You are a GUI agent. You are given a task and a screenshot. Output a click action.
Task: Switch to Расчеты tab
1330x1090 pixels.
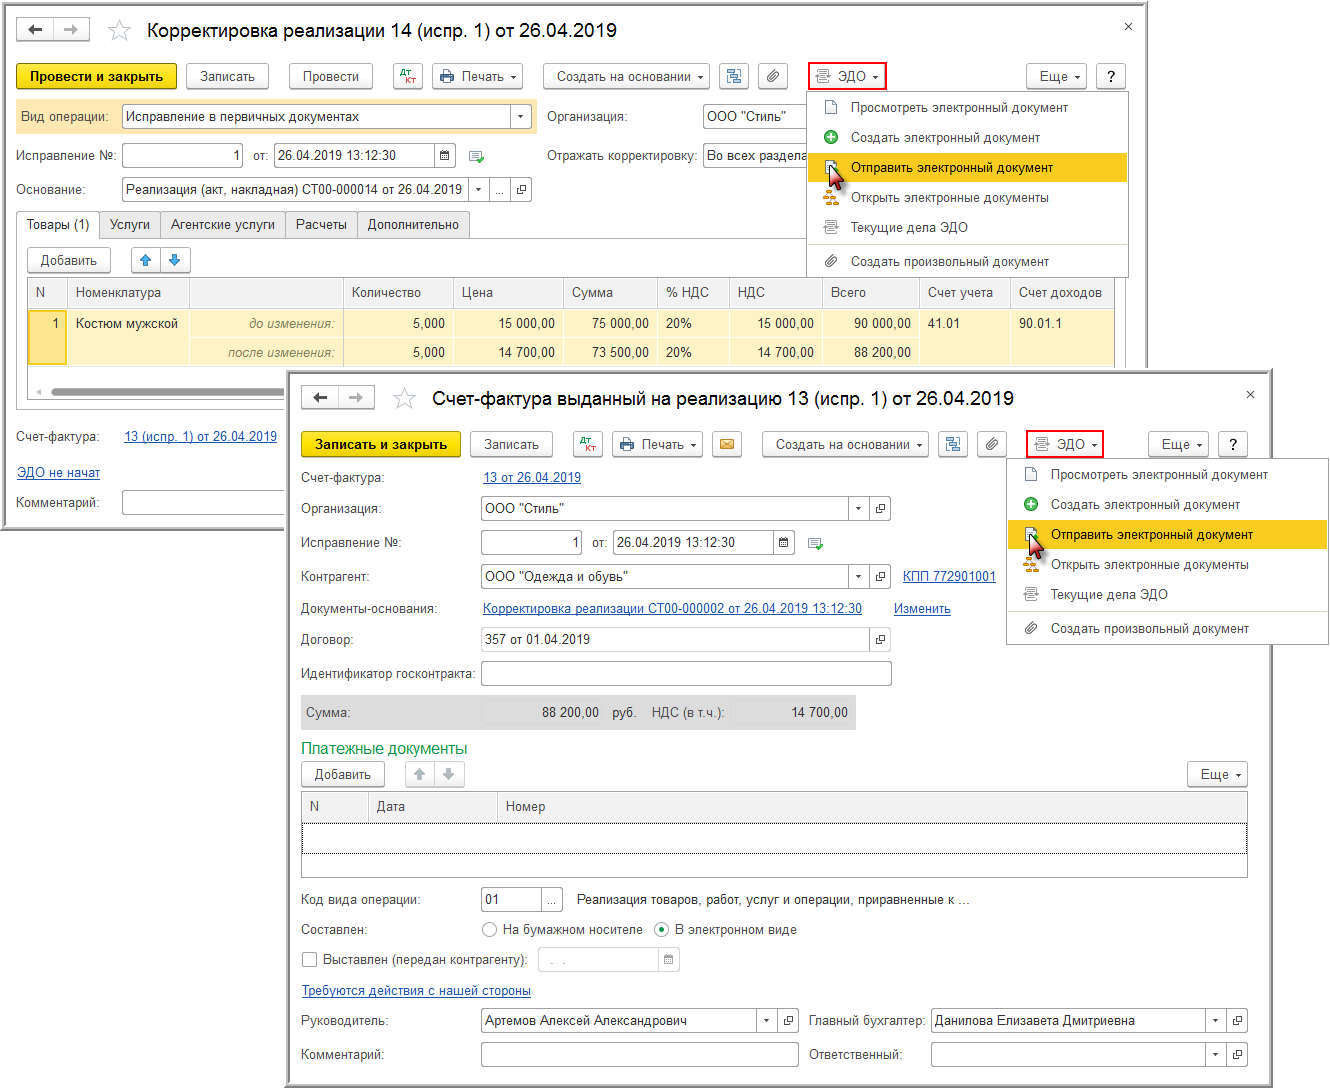pyautogui.click(x=321, y=225)
